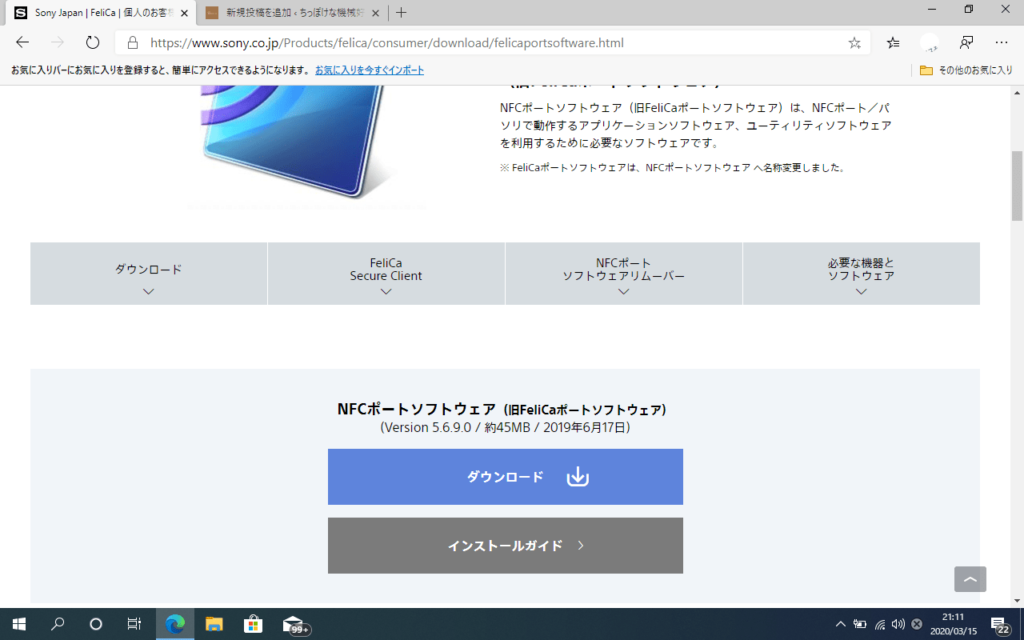
Task: Add page to favorites star
Action: [x=854, y=43]
